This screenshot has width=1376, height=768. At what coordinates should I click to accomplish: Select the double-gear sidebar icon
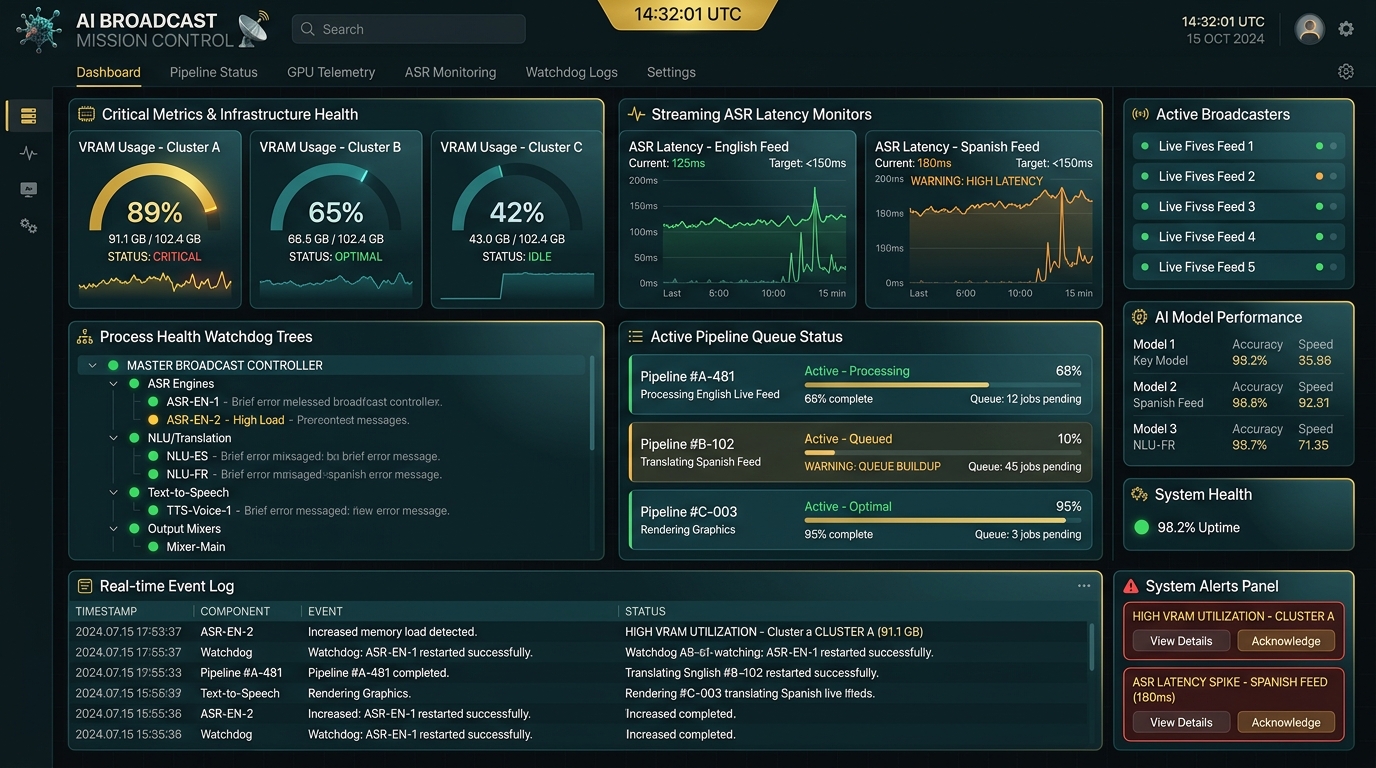28,227
